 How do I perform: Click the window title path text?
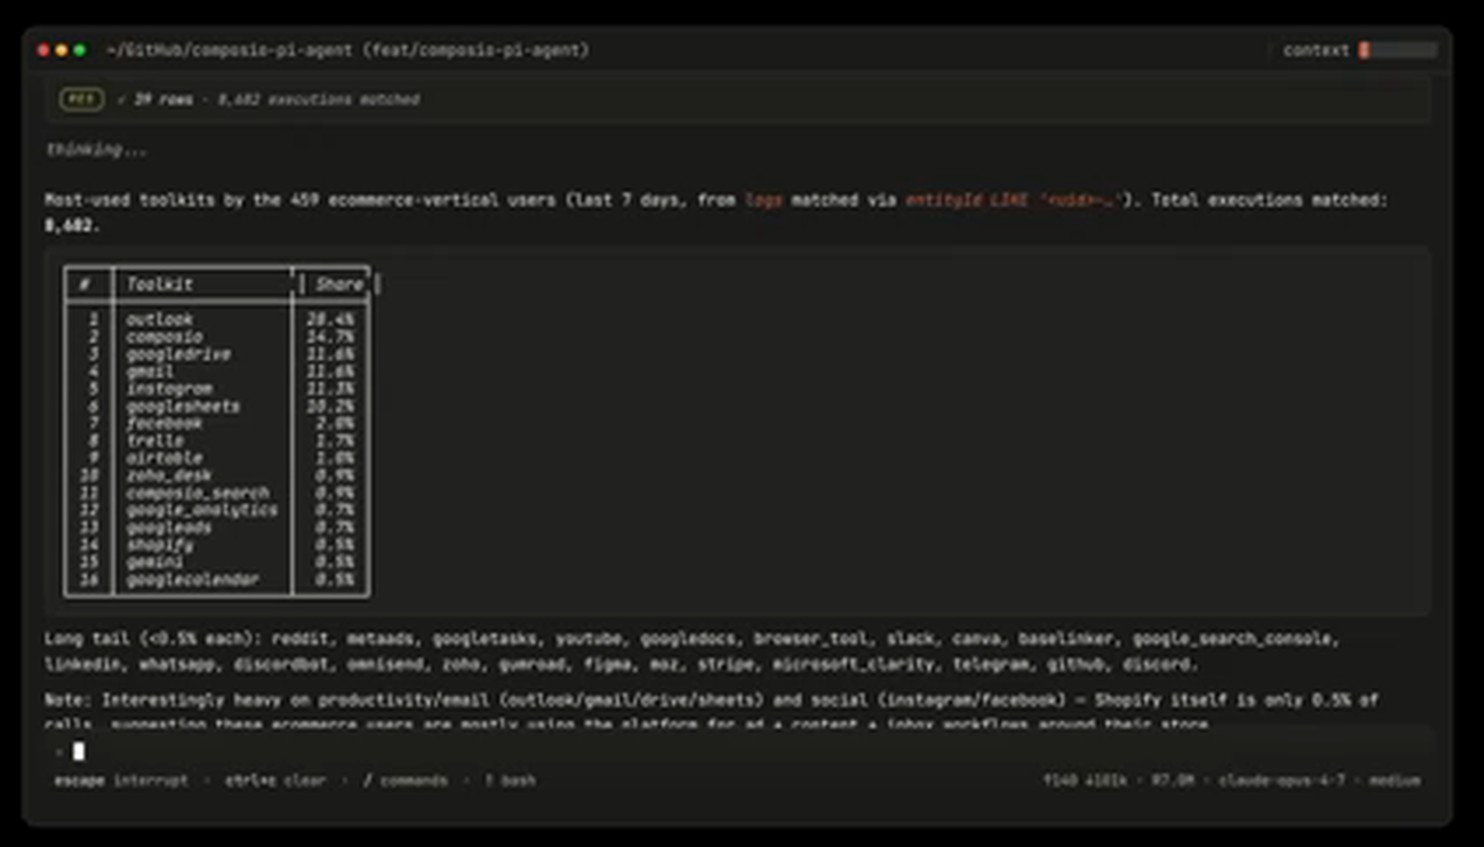pos(347,50)
